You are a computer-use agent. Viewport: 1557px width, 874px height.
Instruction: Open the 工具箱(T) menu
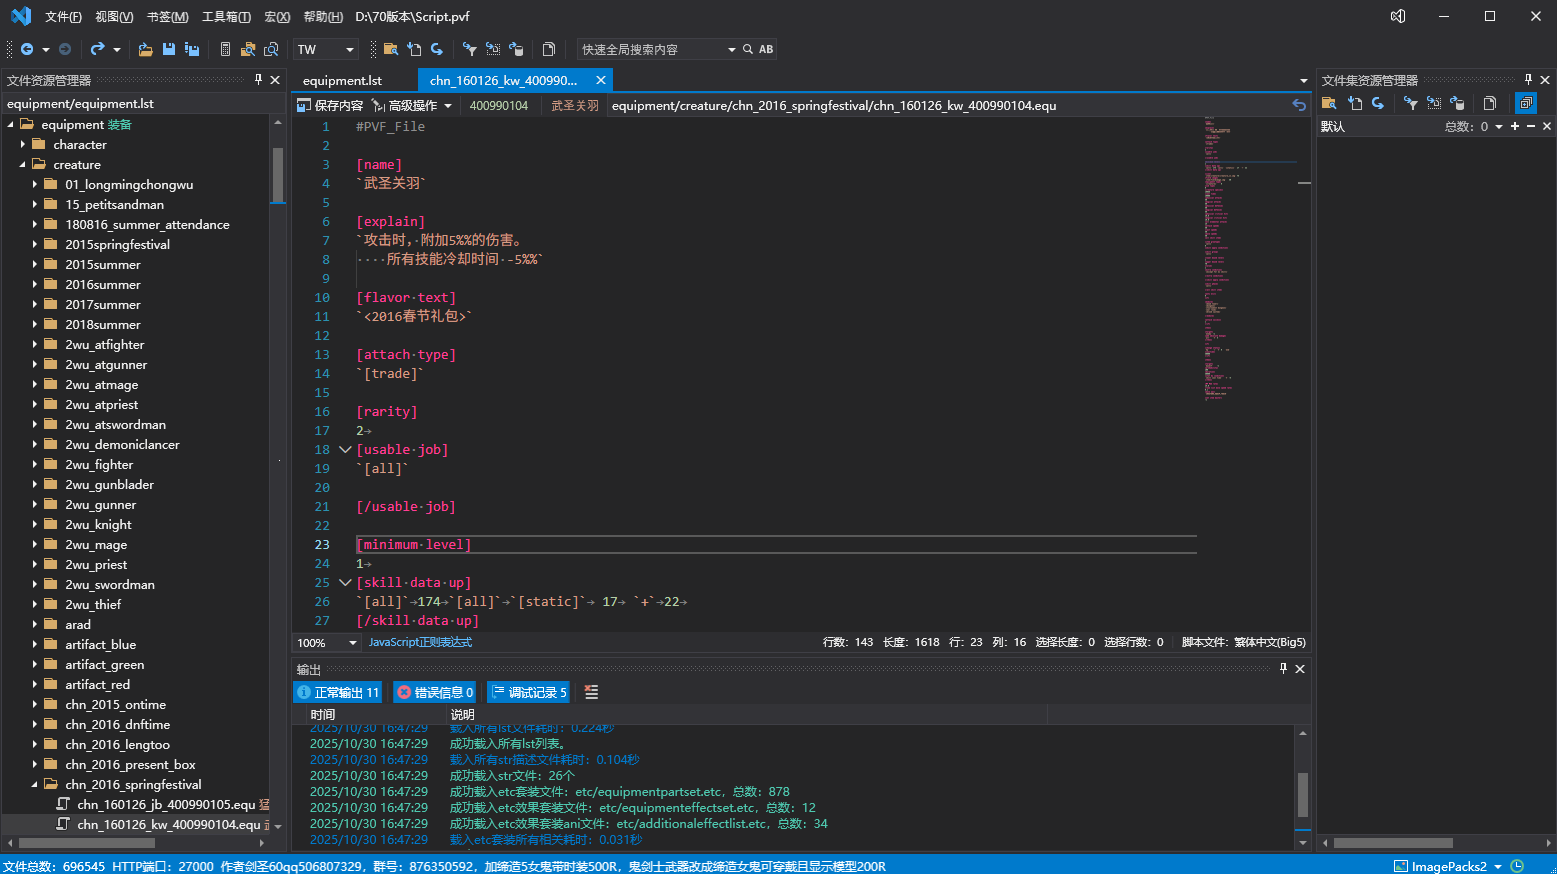point(226,17)
